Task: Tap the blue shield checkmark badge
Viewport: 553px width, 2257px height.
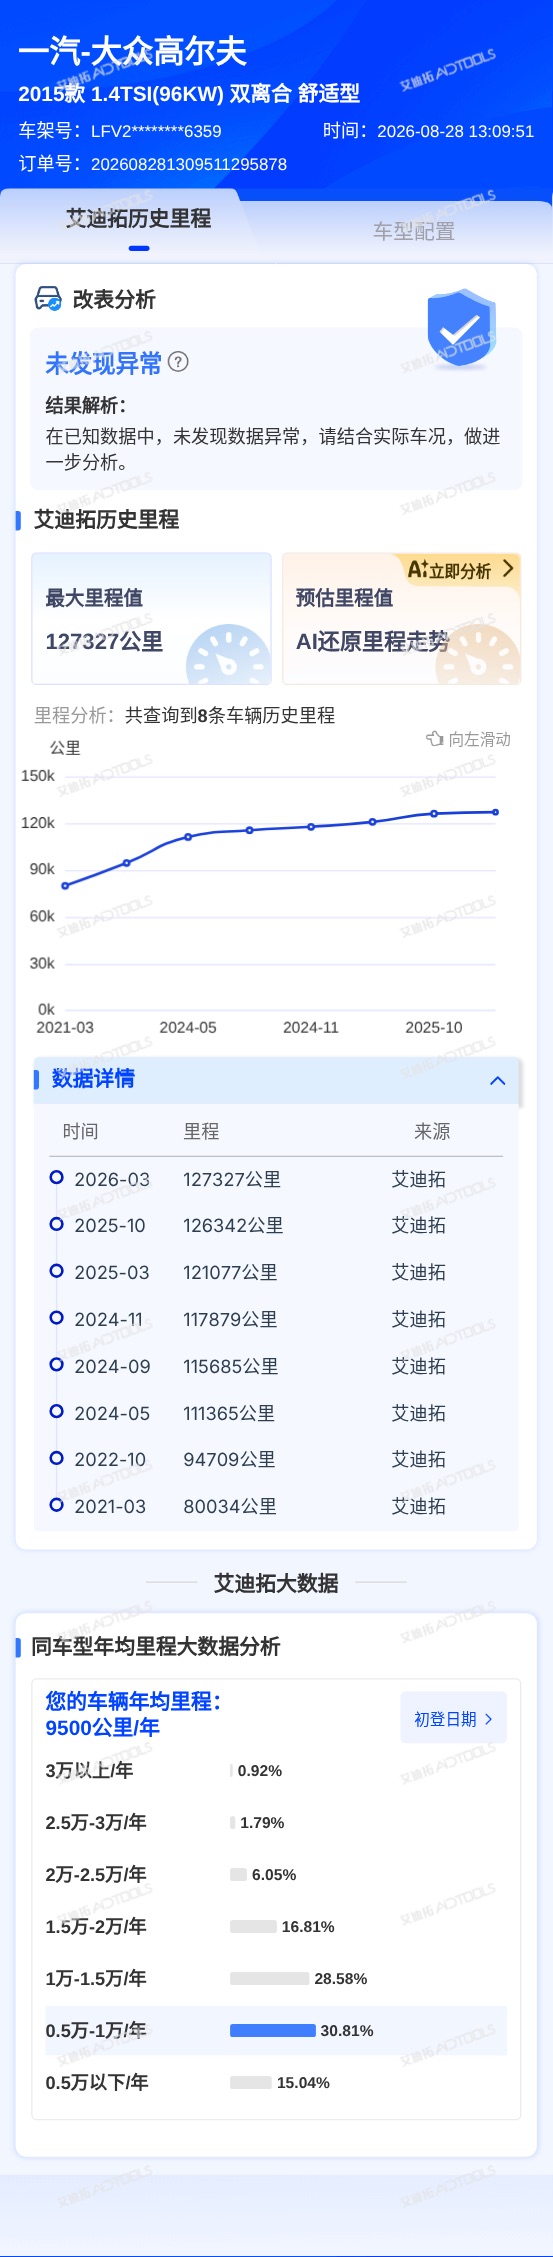Action: pyautogui.click(x=461, y=328)
